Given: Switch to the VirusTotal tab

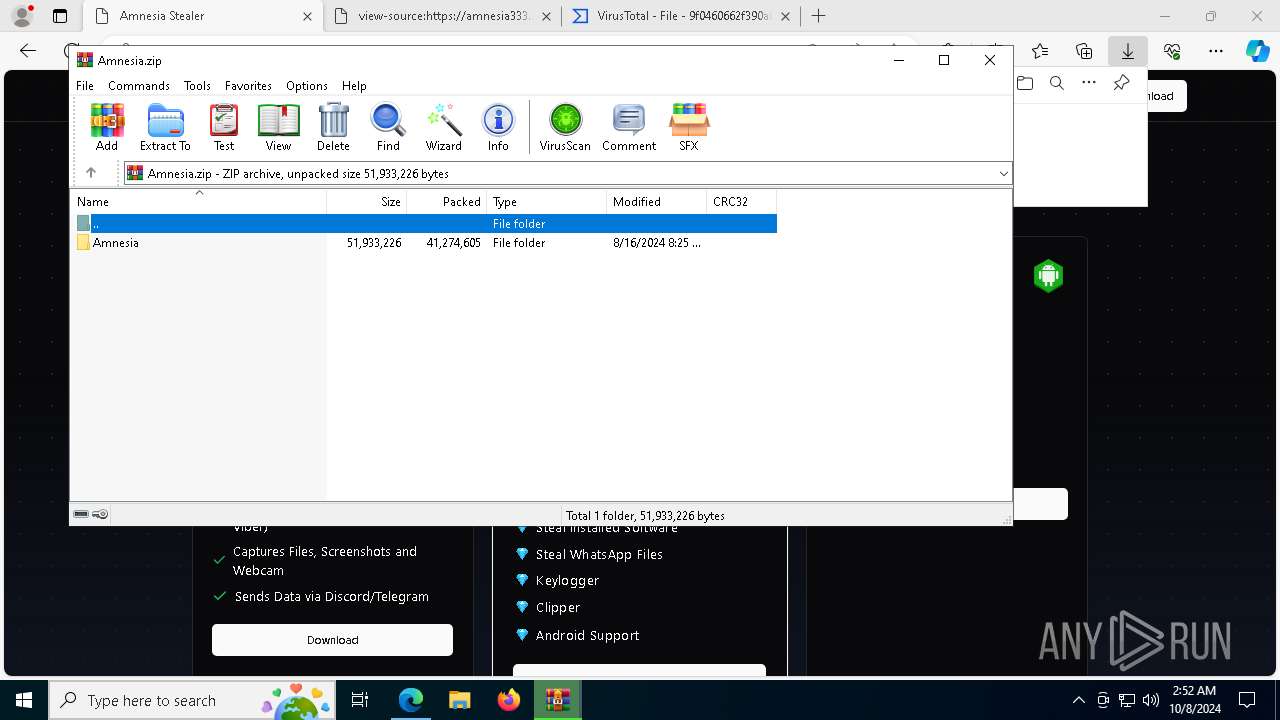Looking at the screenshot, I should click(x=683, y=16).
